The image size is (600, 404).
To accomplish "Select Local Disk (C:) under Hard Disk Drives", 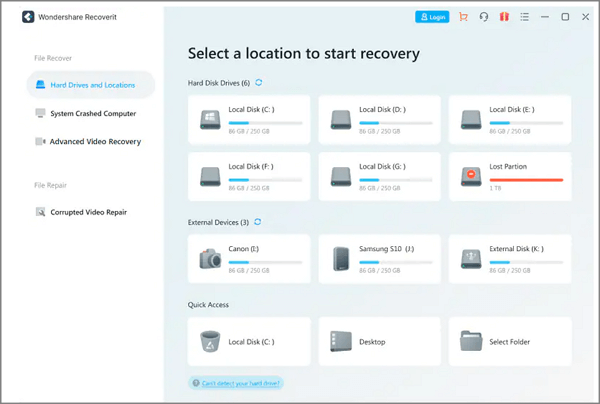I will (249, 119).
